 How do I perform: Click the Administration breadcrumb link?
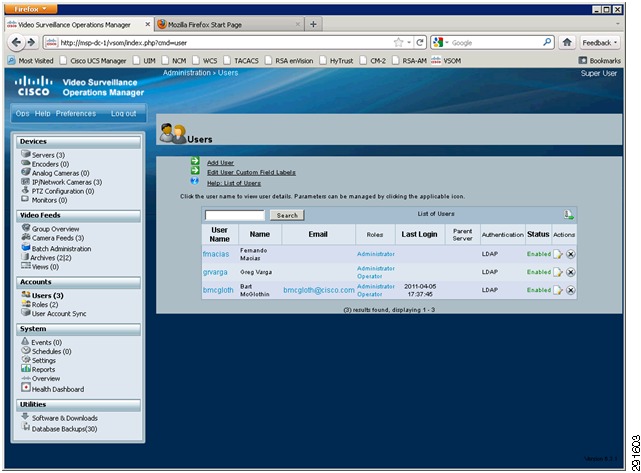(186, 73)
